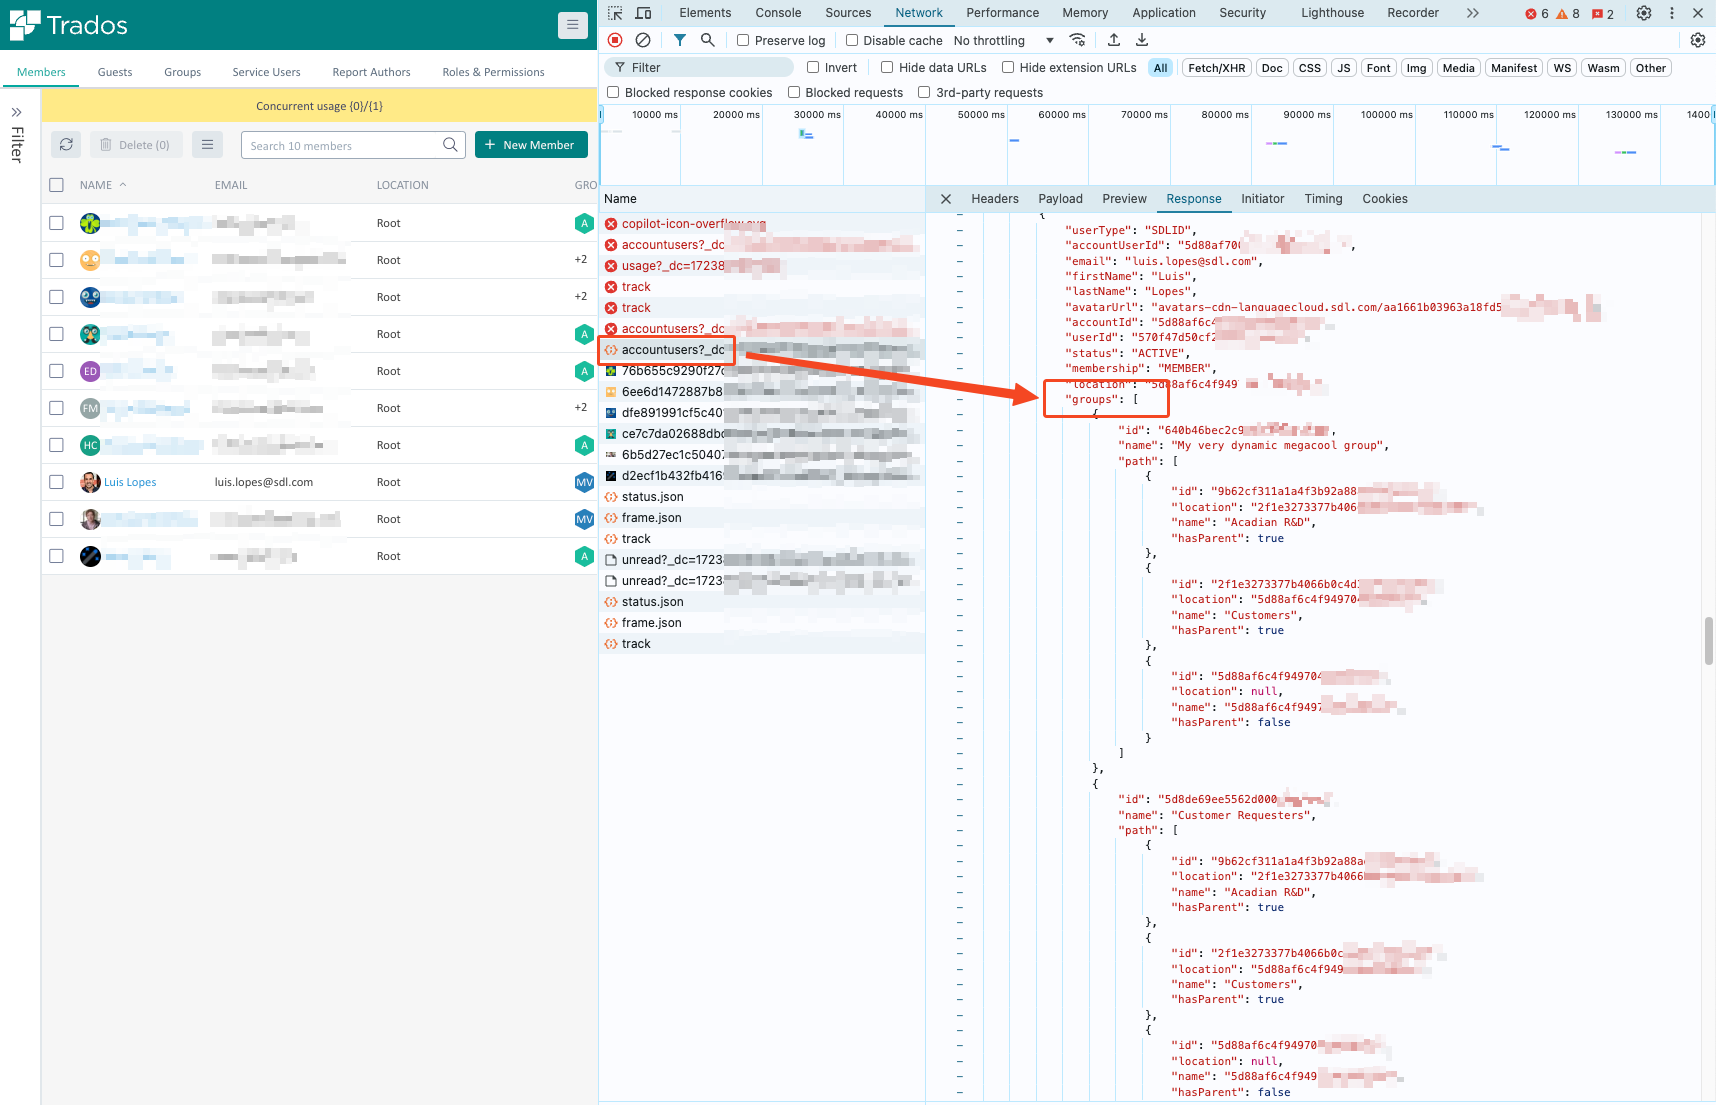
Task: Click the New Member button
Action: (x=531, y=145)
